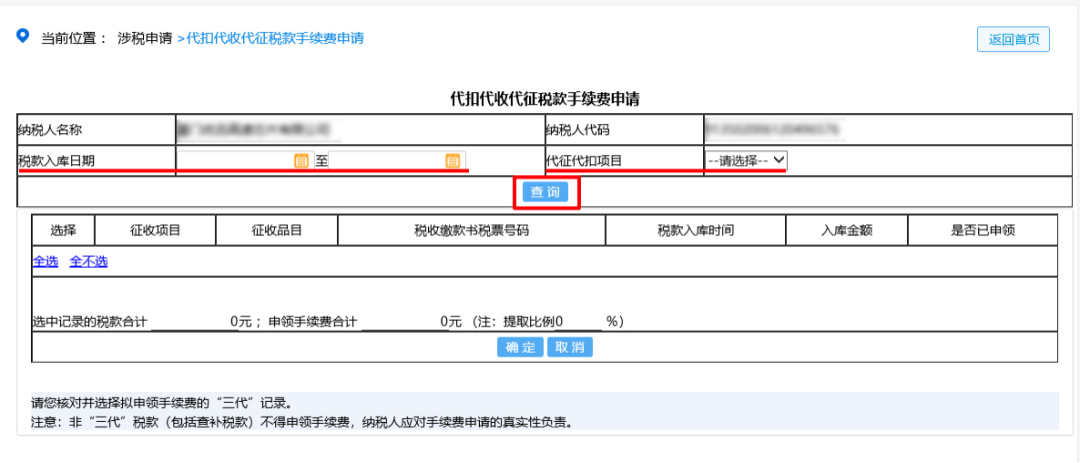
Task: Open the end date calendar picker icon
Action: [x=452, y=161]
